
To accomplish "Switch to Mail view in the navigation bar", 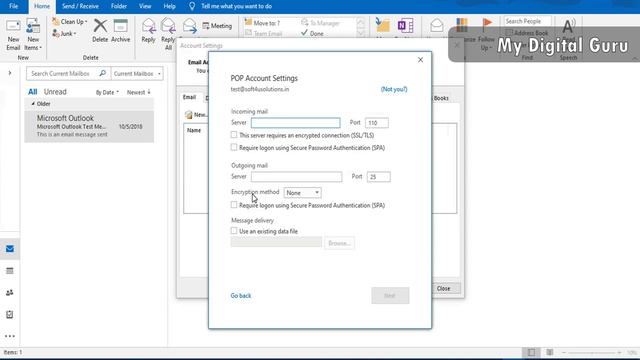I will click(x=10, y=249).
